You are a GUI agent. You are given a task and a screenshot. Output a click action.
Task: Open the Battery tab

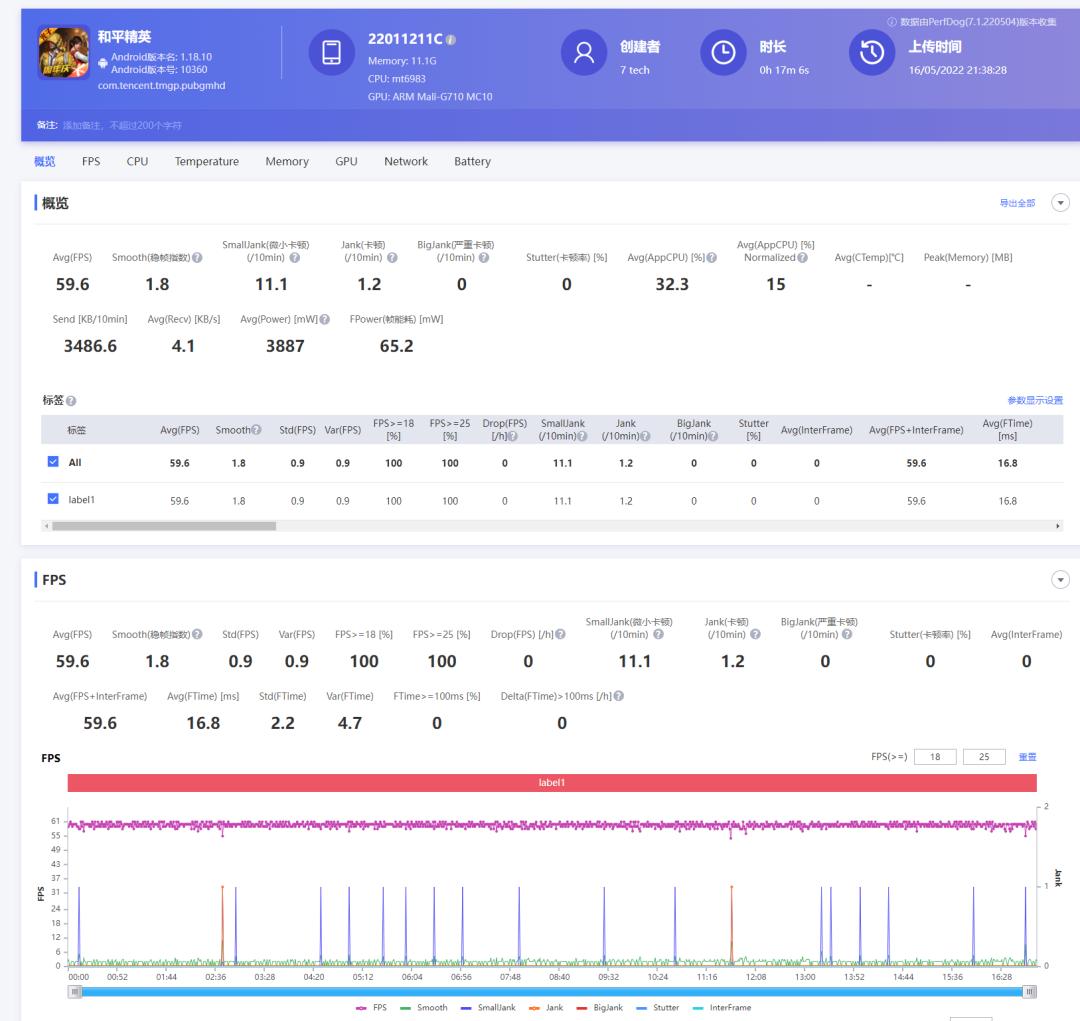point(472,161)
